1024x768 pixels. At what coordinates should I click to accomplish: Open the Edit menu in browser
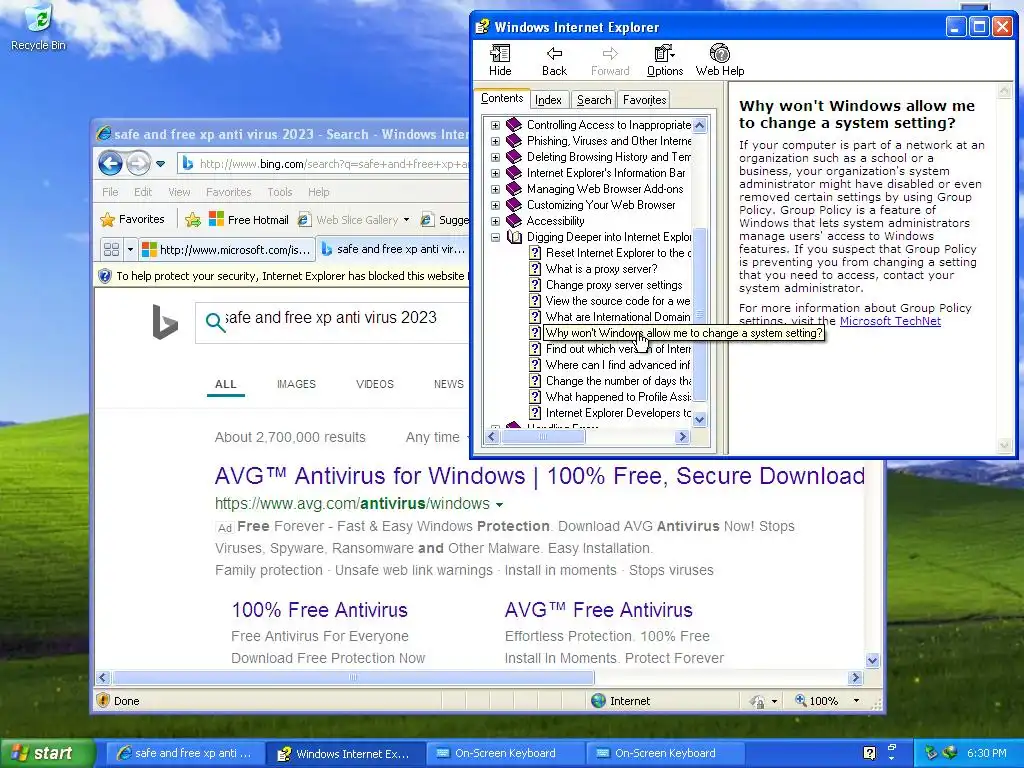coord(143,192)
